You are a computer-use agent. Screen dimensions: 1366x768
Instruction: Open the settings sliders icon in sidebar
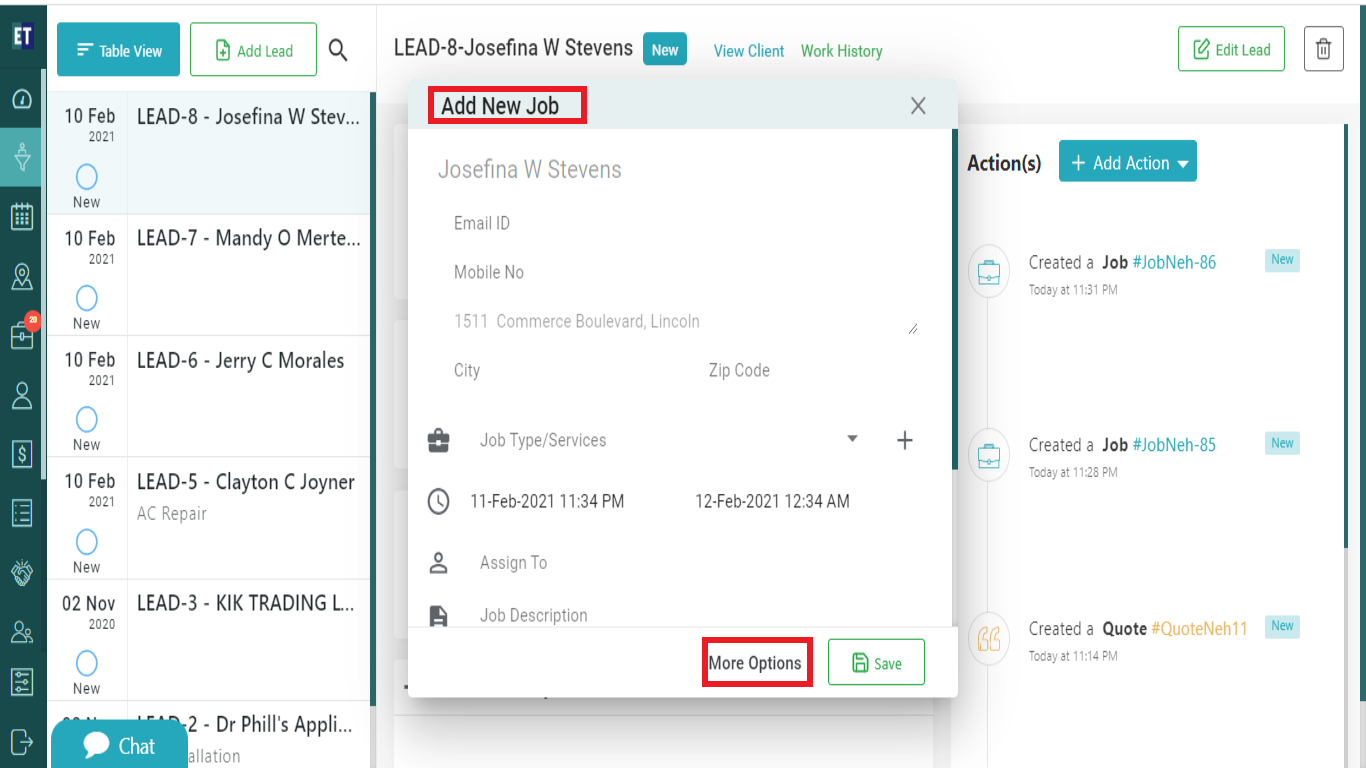(x=22, y=682)
